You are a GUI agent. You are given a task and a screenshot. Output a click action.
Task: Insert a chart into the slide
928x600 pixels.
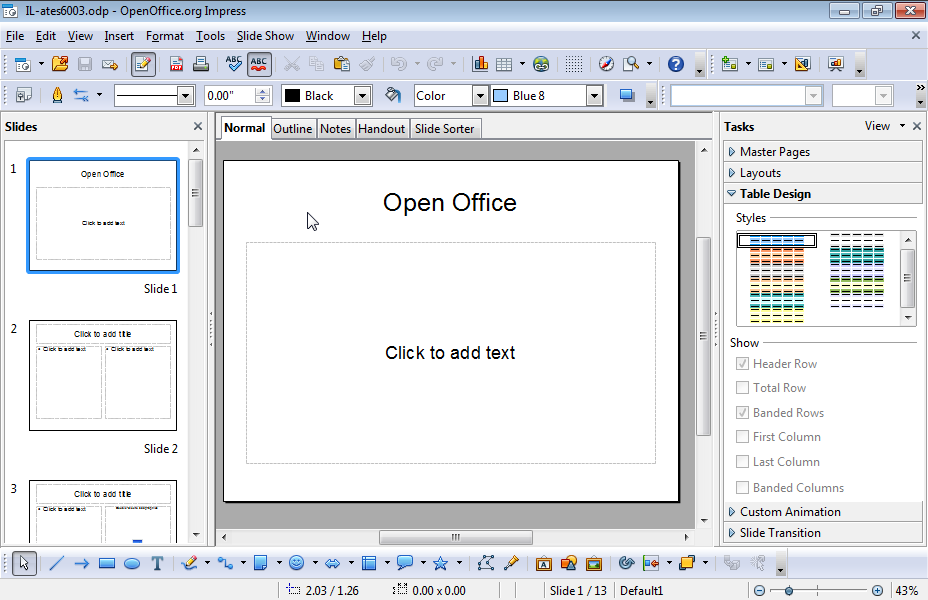tap(480, 63)
